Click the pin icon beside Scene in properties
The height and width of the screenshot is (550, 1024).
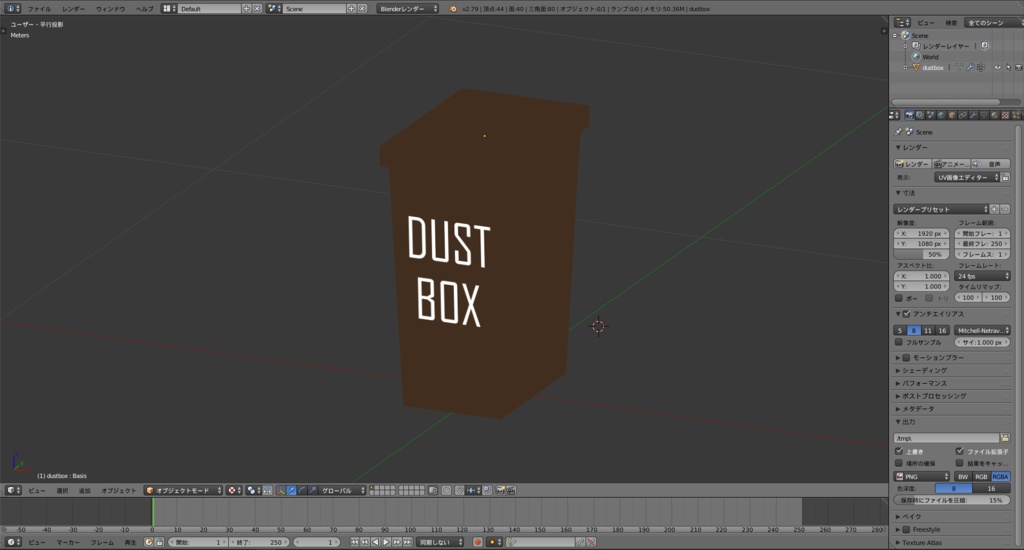(x=899, y=132)
